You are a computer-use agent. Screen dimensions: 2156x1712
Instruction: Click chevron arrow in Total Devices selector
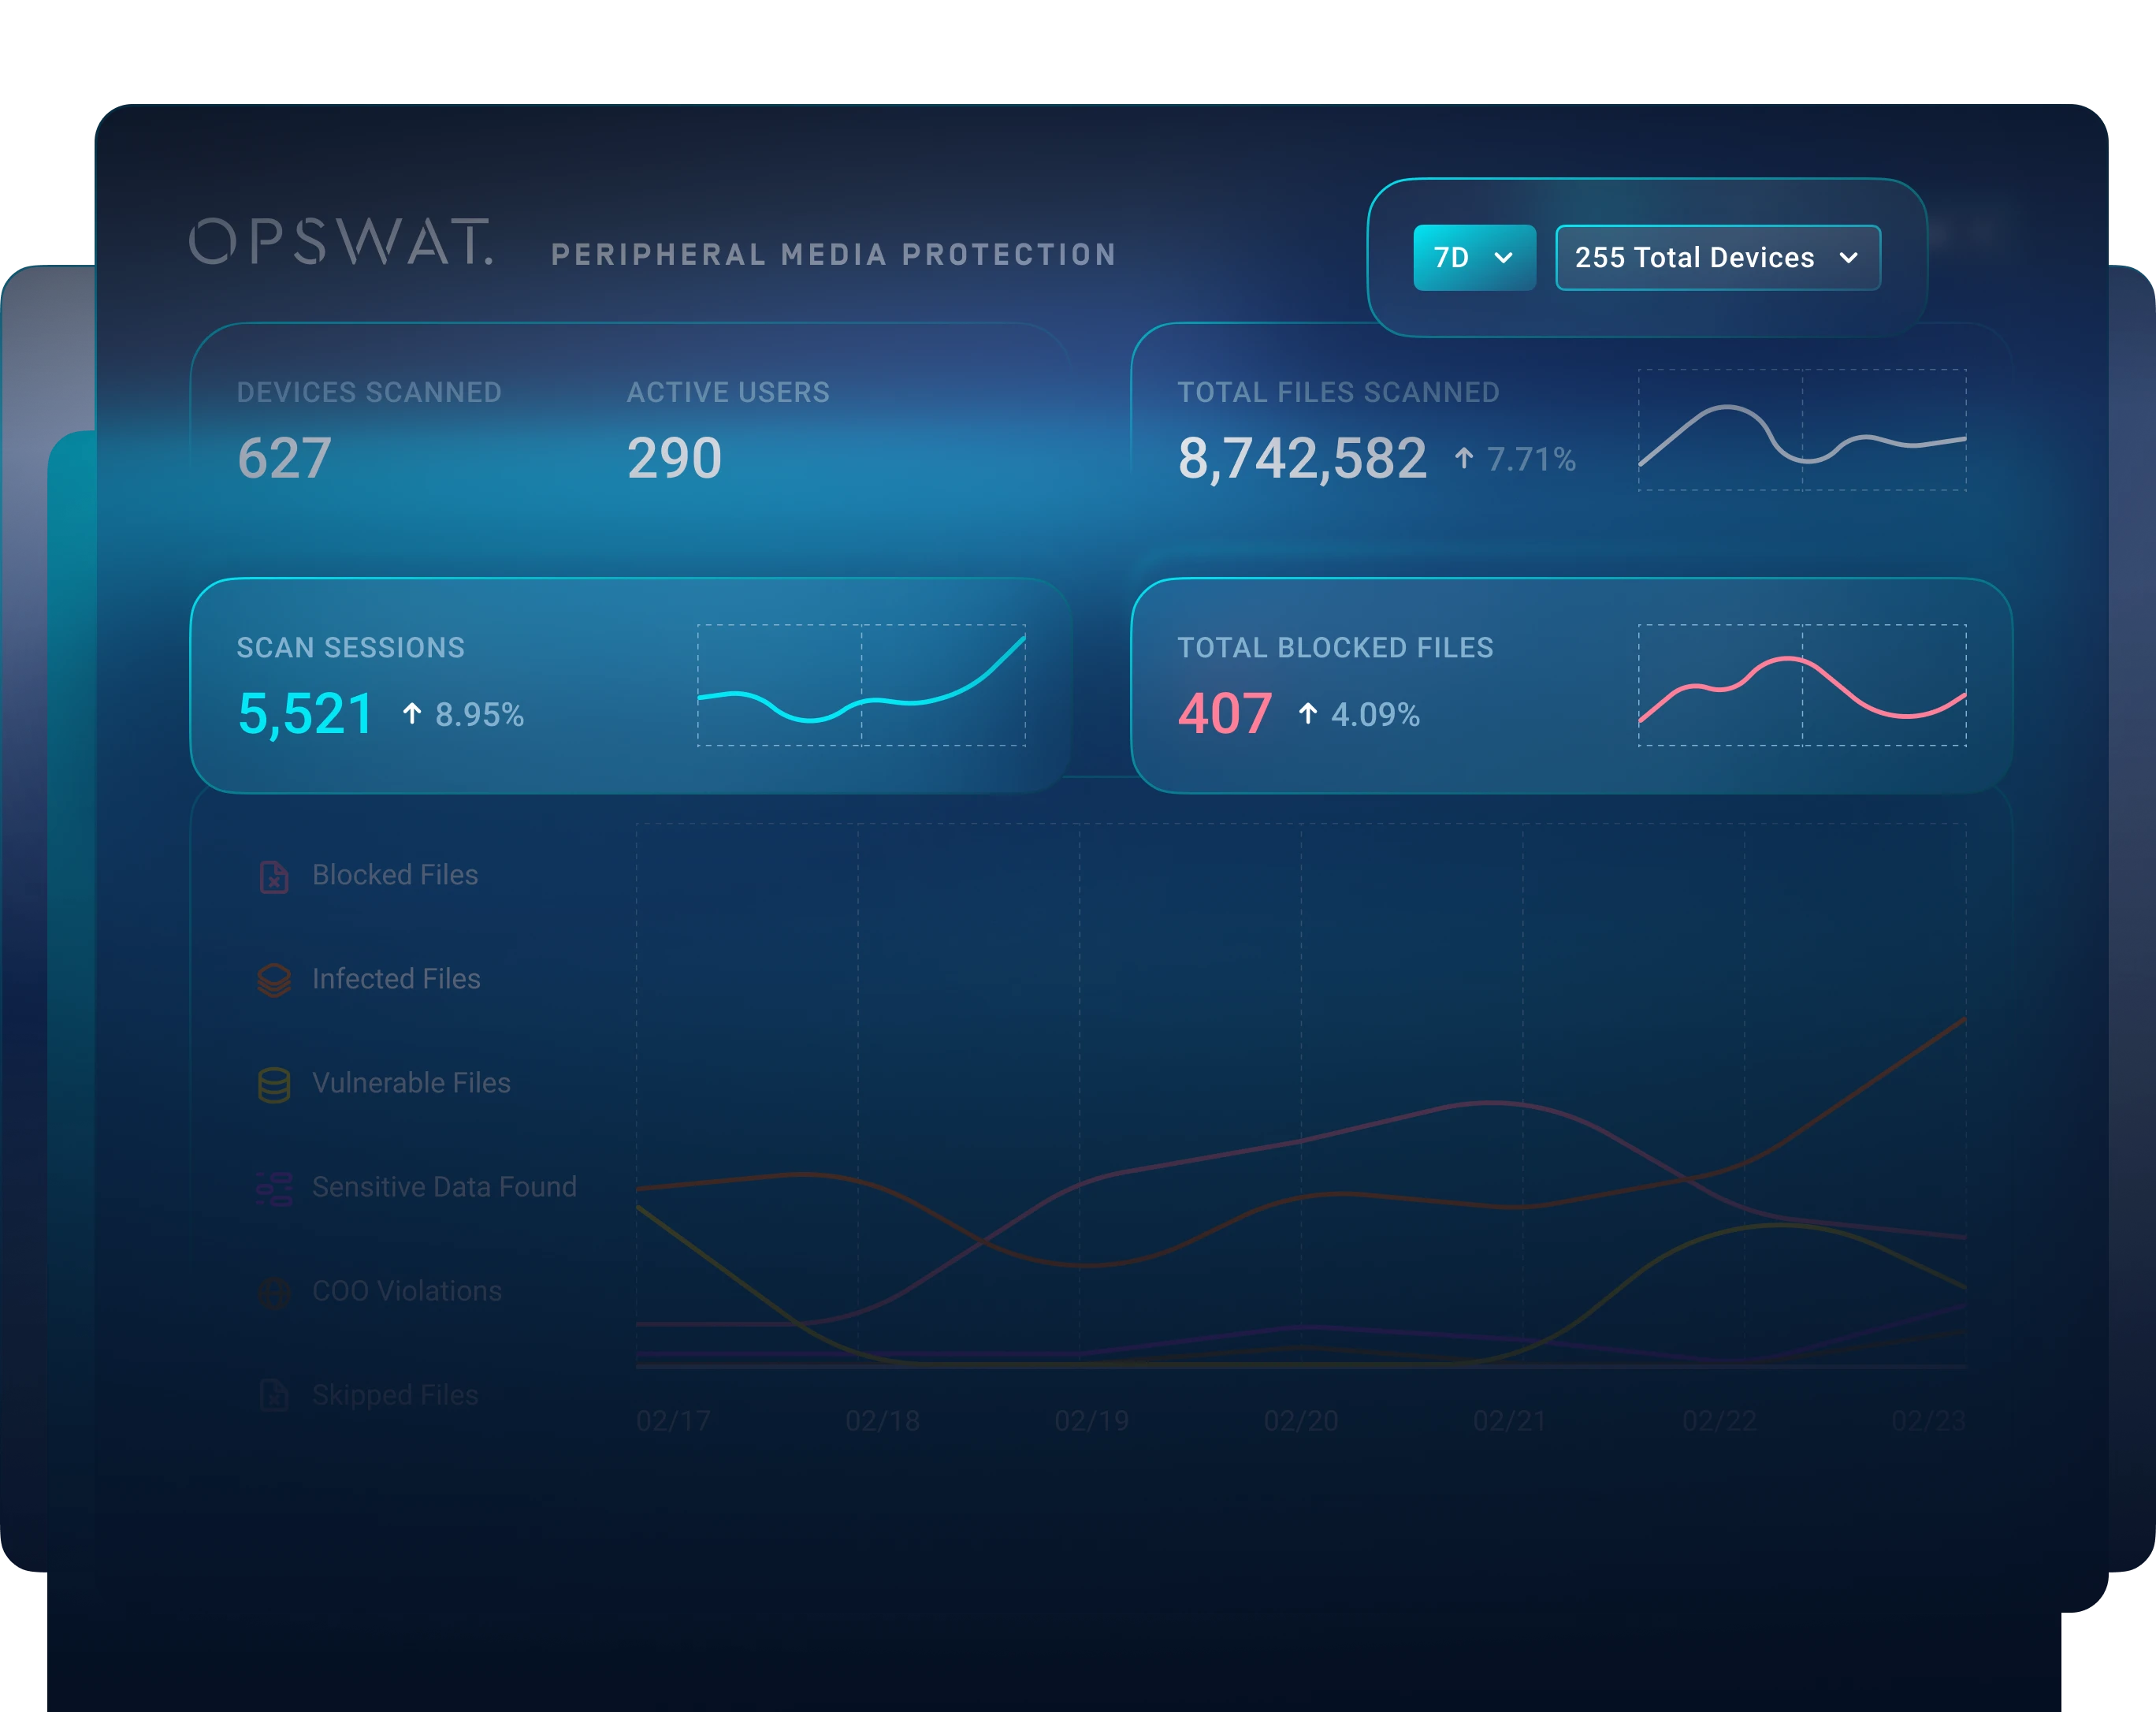(x=1848, y=258)
